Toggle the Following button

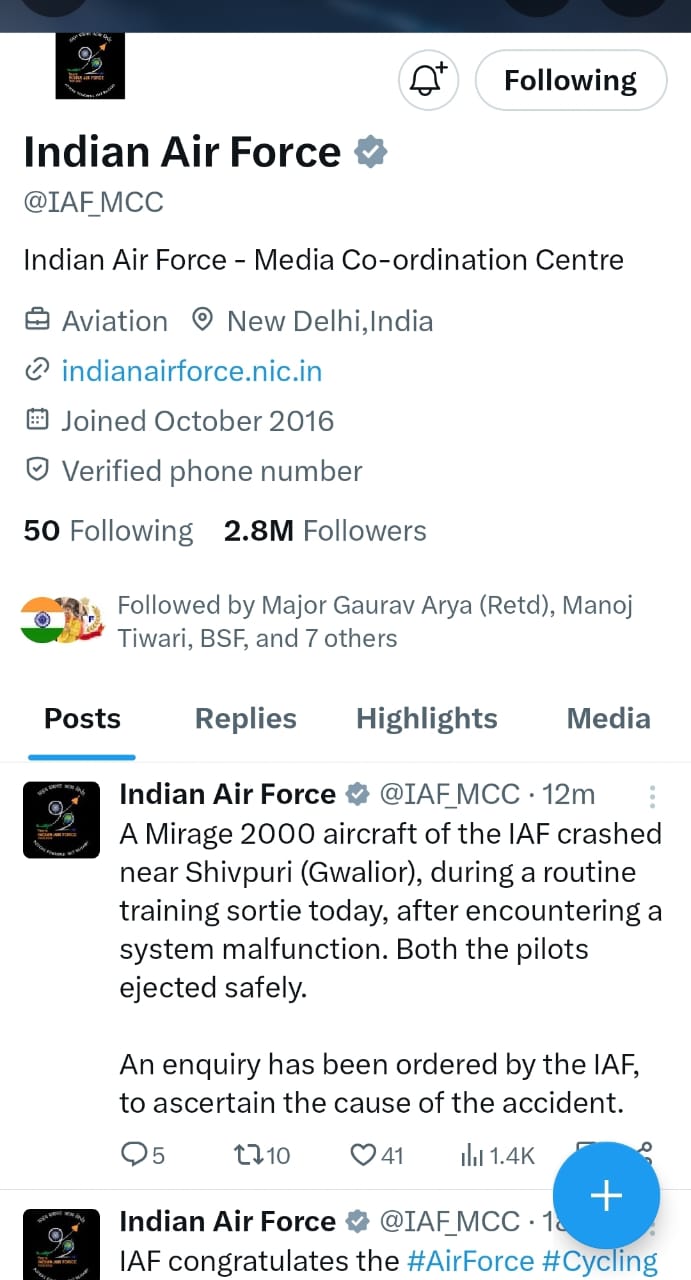click(x=570, y=80)
